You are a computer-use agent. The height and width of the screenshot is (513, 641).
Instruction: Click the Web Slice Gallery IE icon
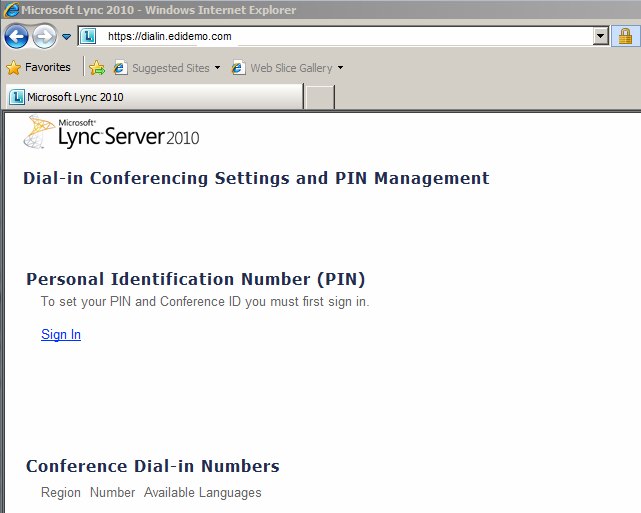(238, 67)
